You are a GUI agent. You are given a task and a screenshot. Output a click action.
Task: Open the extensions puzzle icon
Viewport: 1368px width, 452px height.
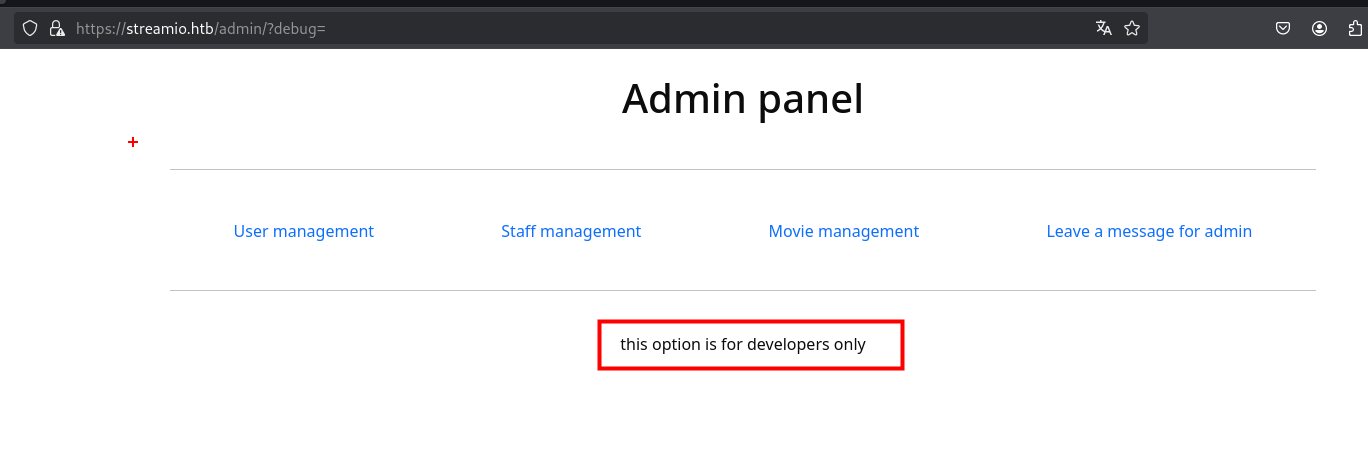tap(1357, 29)
